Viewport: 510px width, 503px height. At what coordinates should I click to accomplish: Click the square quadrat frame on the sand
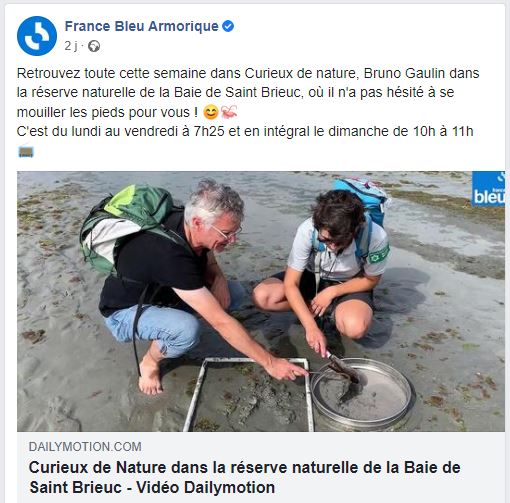pyautogui.click(x=248, y=395)
